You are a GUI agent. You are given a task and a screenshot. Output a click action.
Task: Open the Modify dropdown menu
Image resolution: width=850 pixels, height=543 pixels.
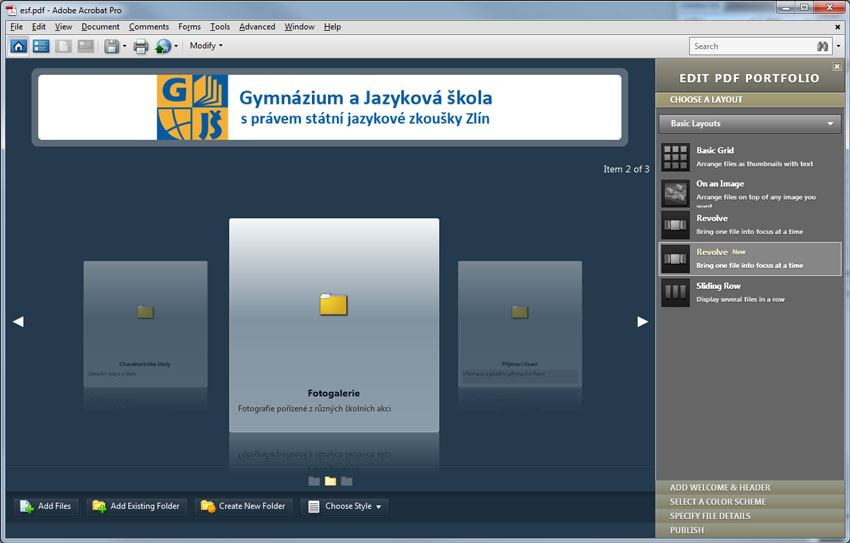click(x=206, y=46)
